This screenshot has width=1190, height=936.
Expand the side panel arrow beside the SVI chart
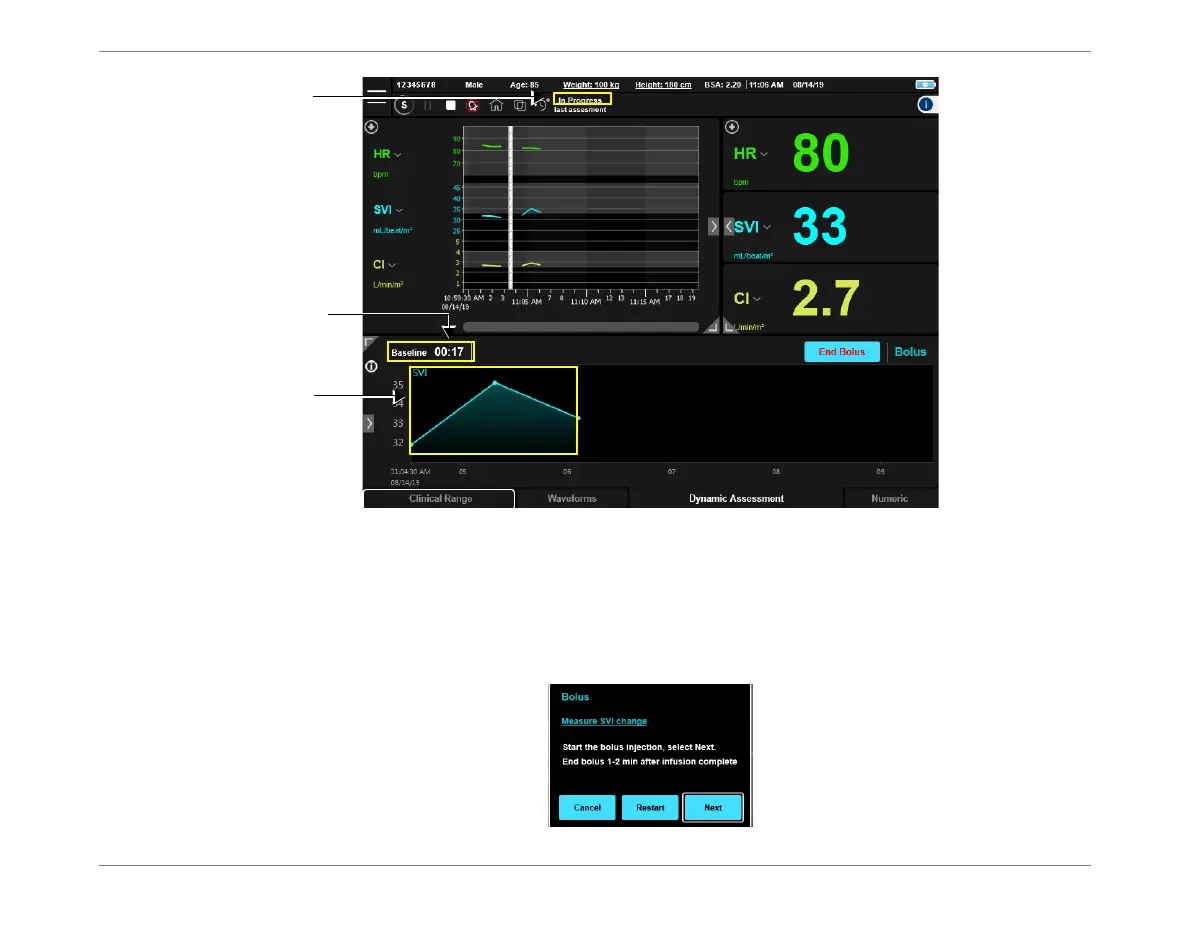coord(369,424)
